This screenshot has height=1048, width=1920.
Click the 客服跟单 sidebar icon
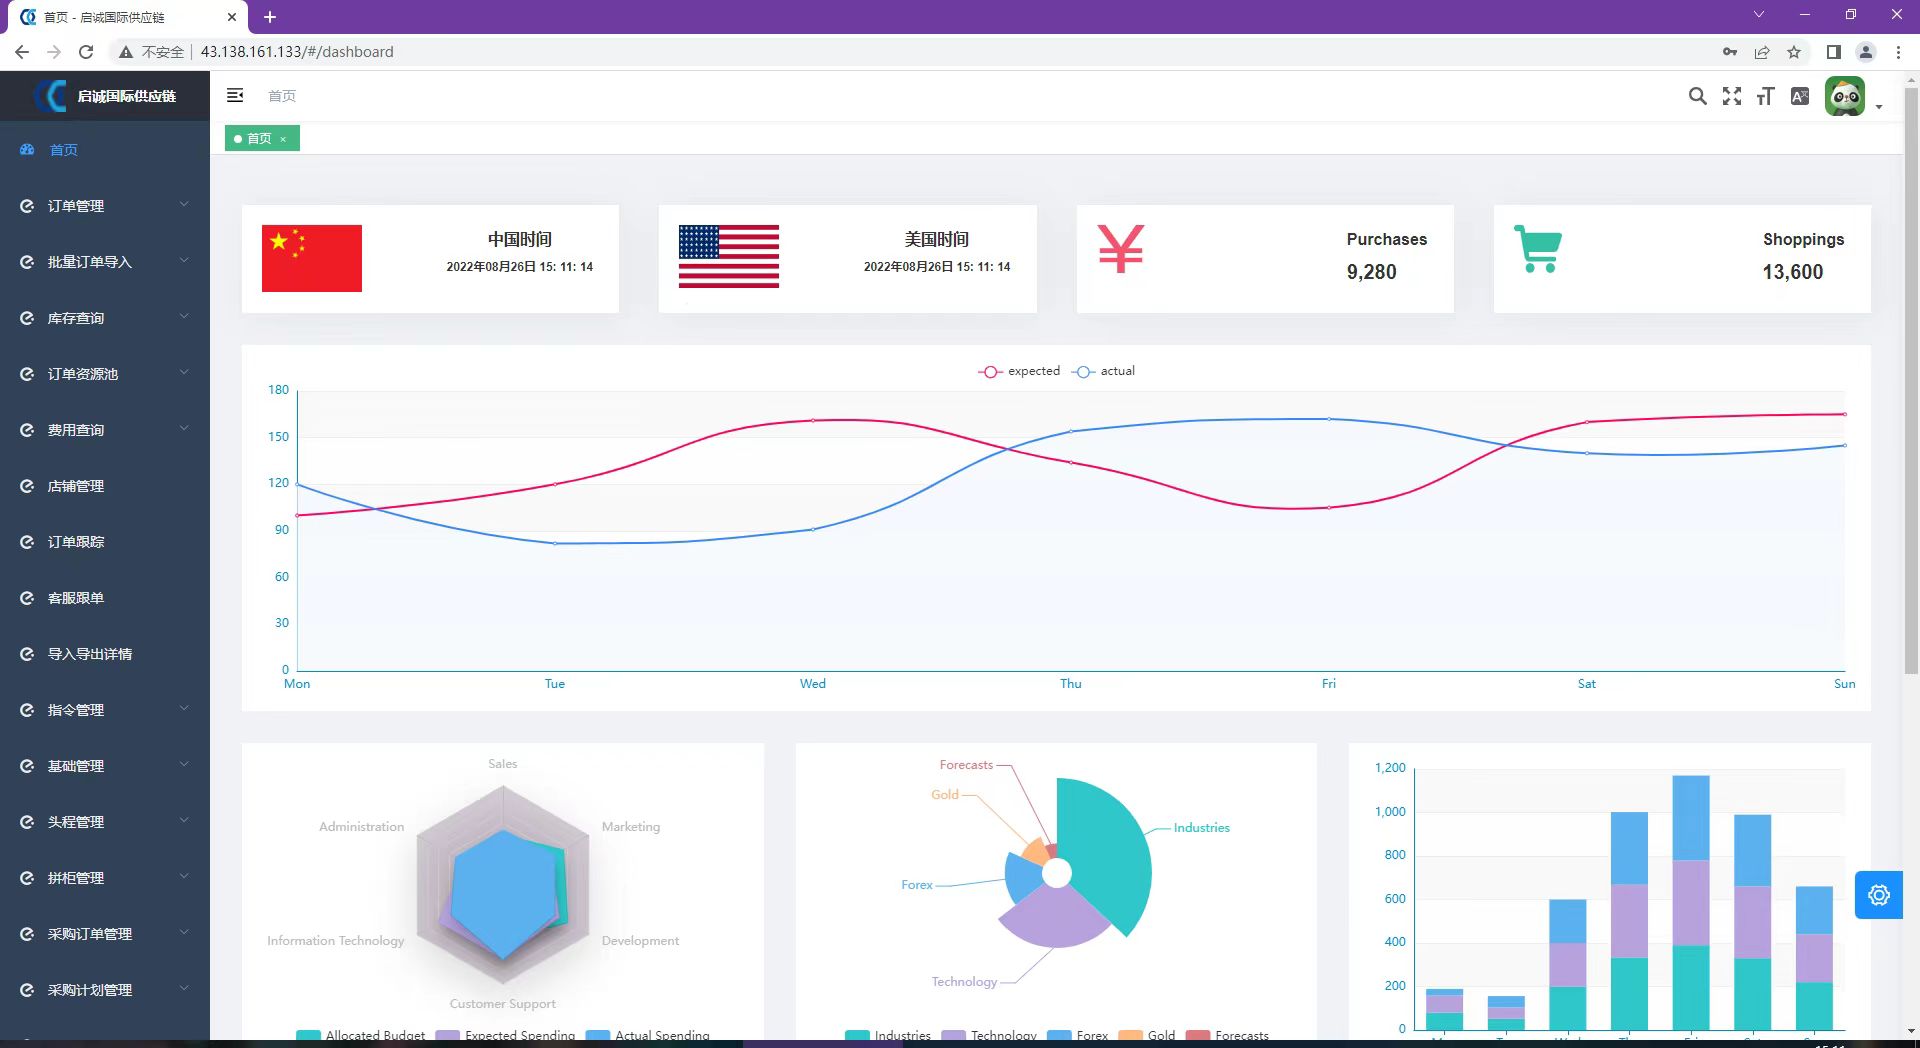point(27,598)
